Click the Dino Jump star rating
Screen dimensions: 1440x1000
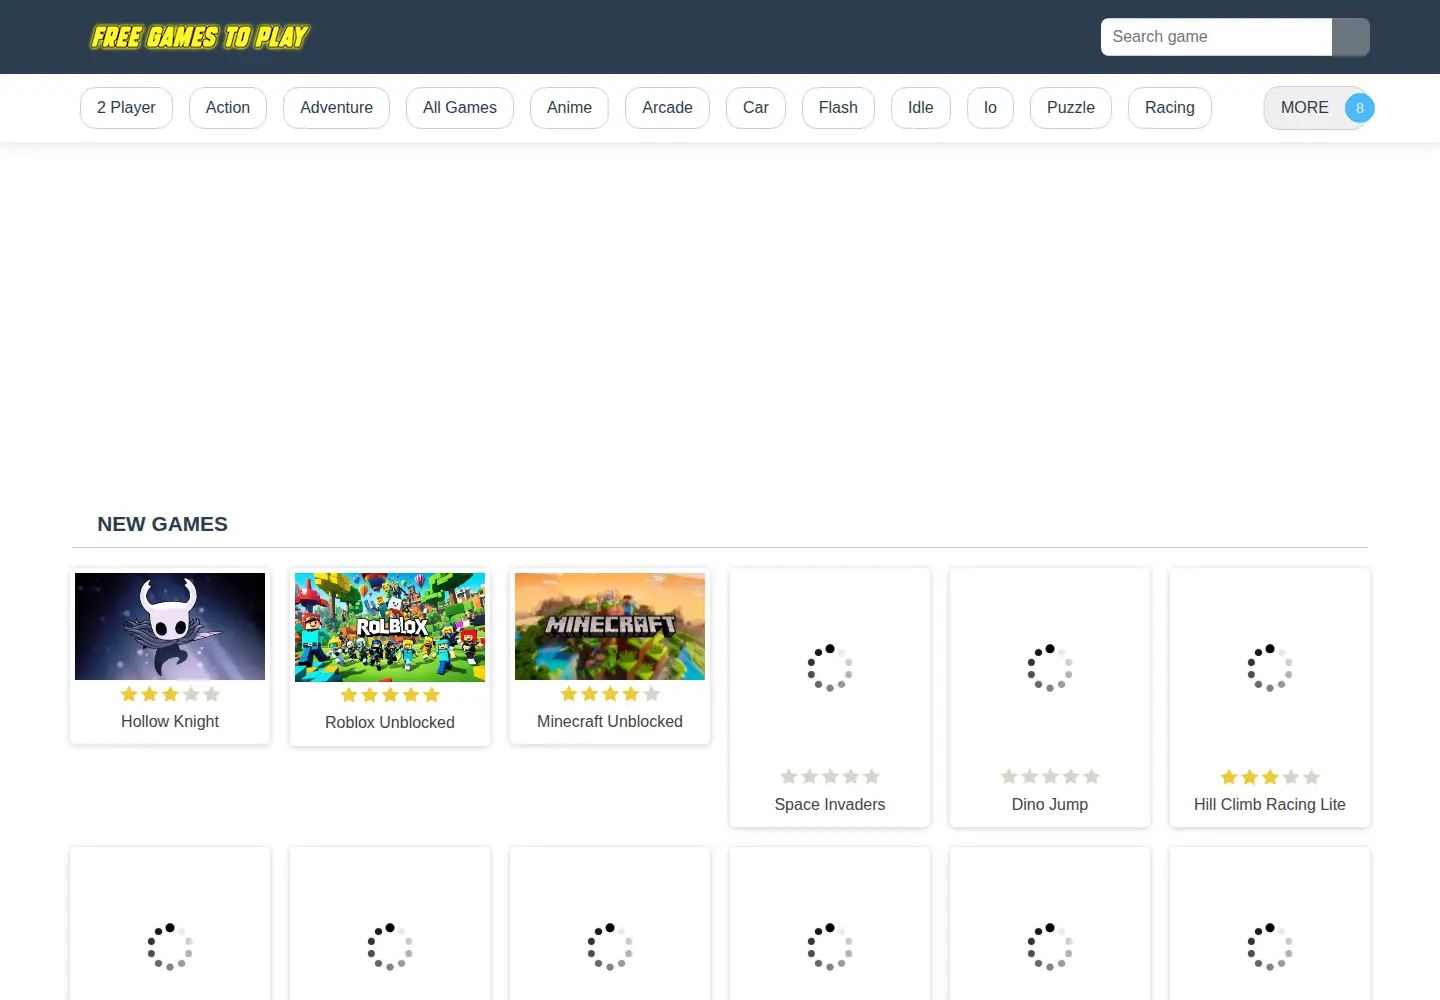coord(1050,777)
